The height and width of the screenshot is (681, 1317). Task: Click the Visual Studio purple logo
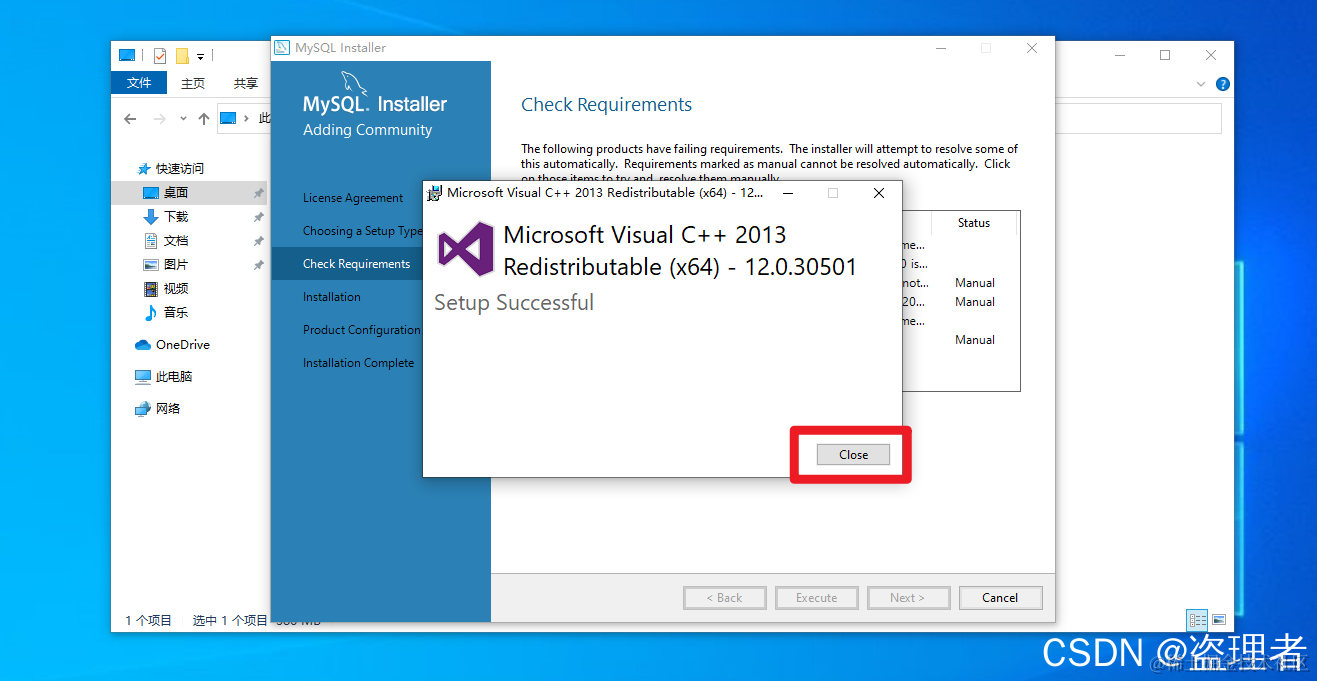466,250
